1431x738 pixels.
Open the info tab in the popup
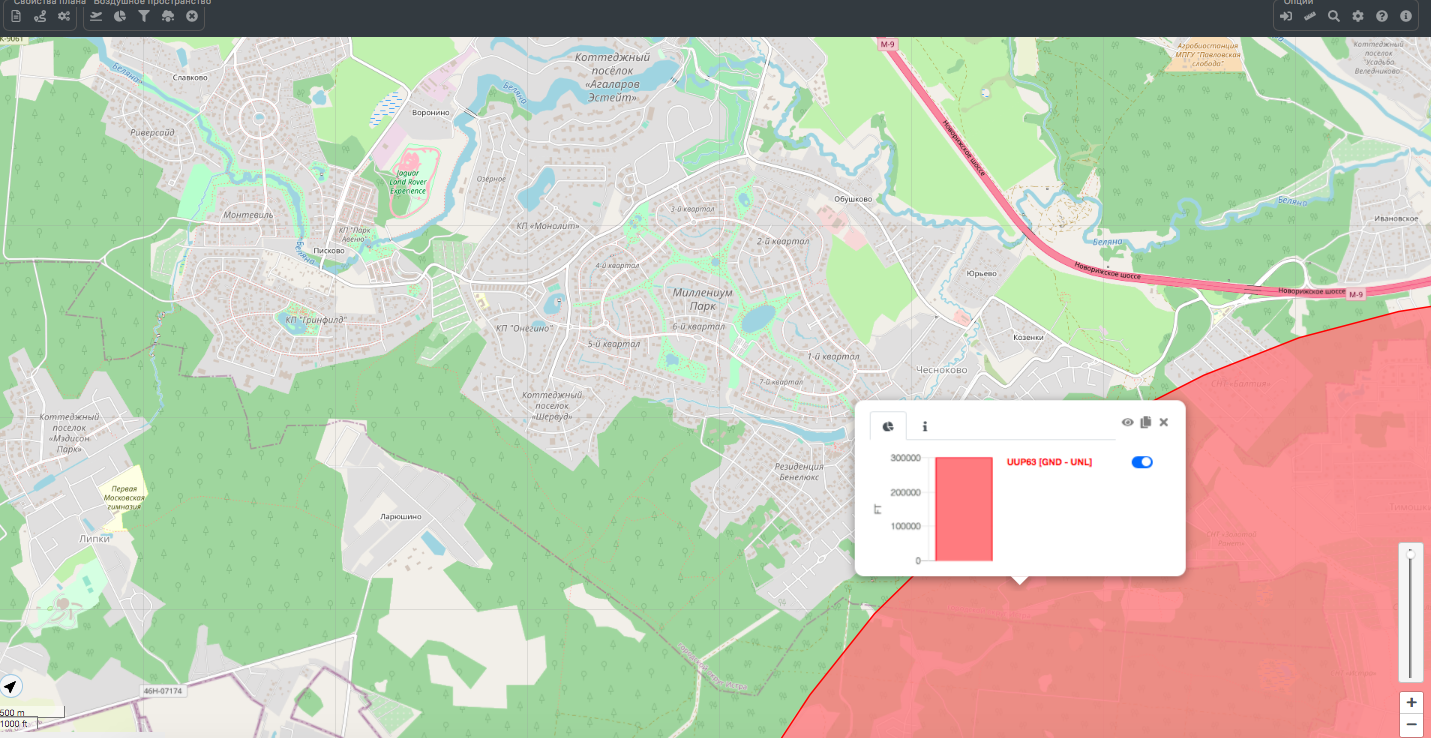(x=924, y=427)
